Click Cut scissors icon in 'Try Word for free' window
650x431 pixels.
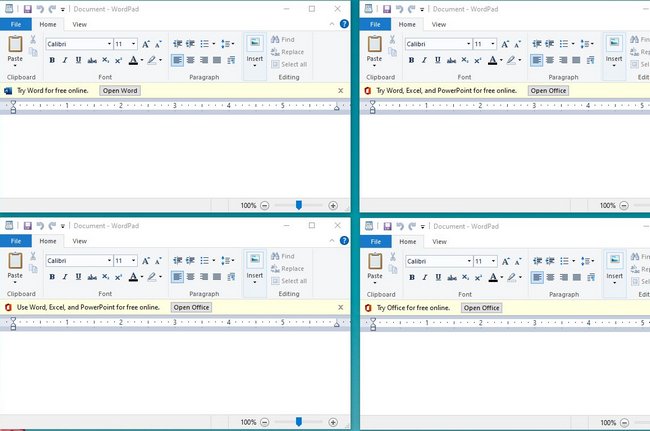(33, 39)
